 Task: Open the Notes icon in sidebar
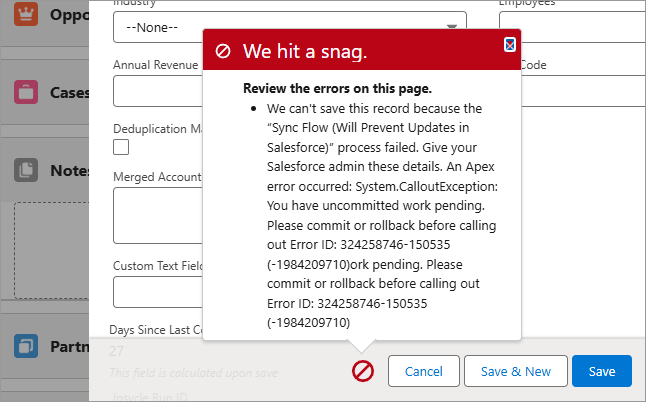click(26, 170)
